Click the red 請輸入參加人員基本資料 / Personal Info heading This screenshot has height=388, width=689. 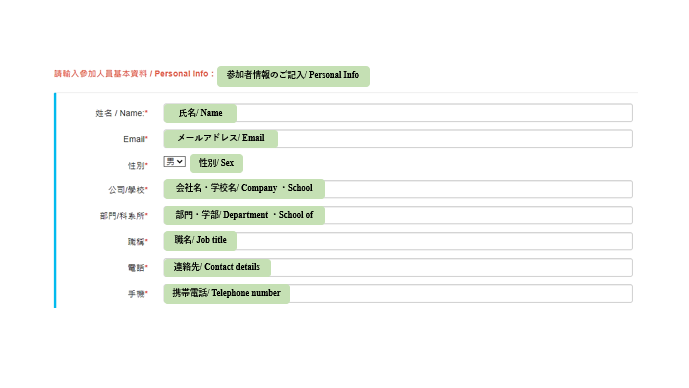pos(134,74)
